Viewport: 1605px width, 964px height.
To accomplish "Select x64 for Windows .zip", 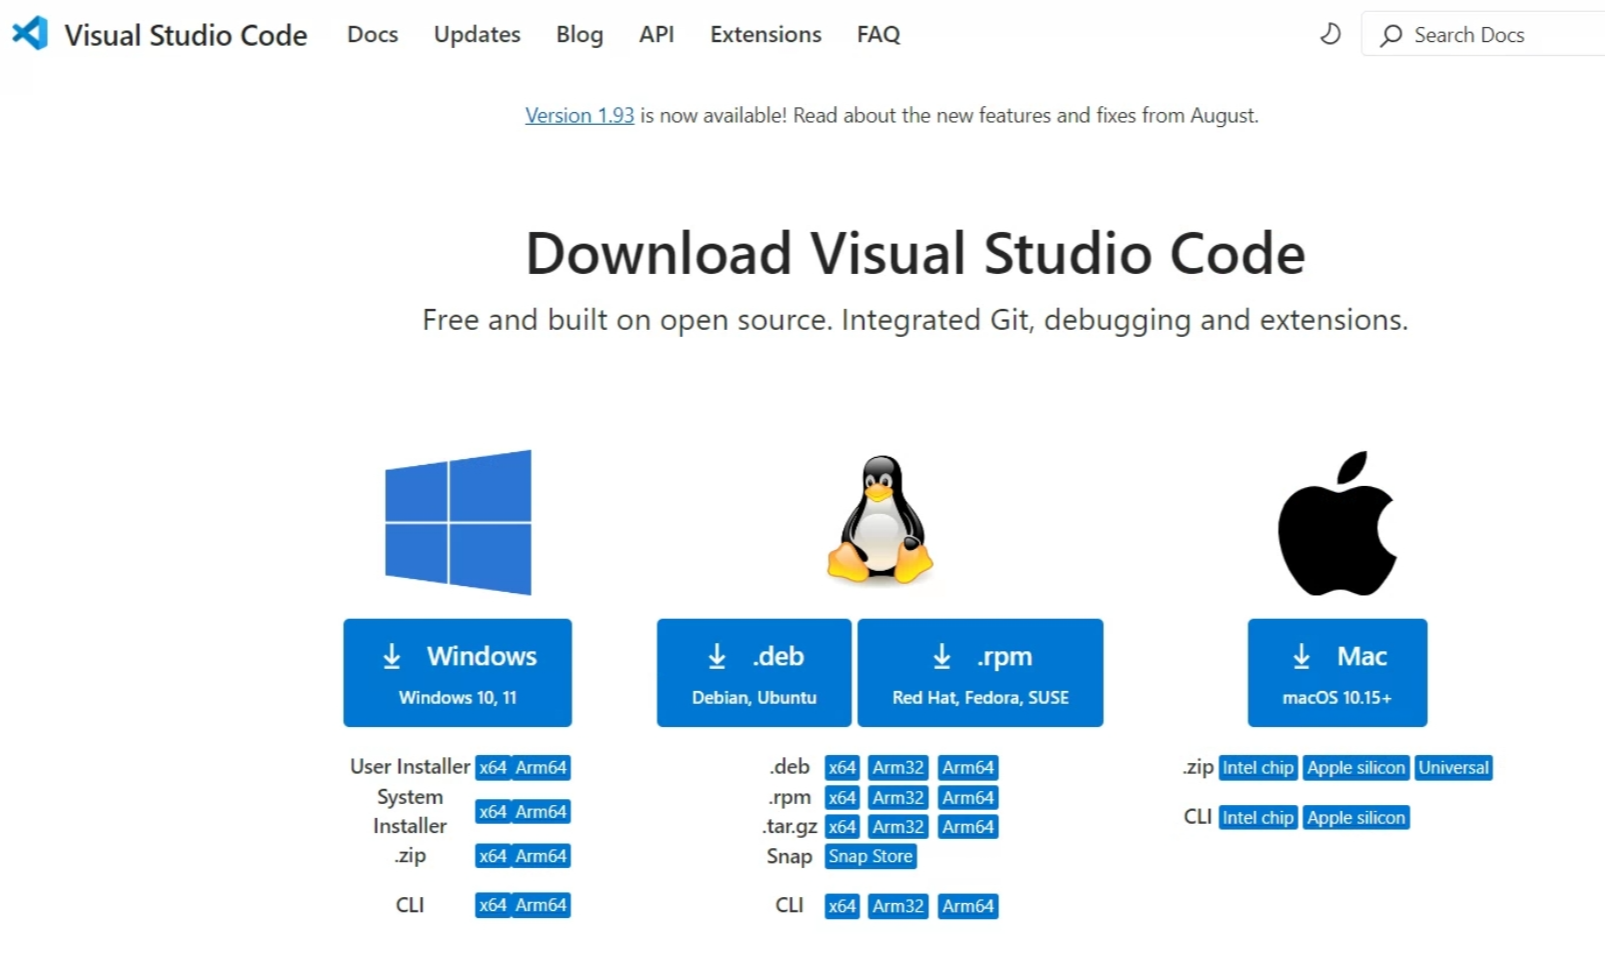I will [x=493, y=856].
